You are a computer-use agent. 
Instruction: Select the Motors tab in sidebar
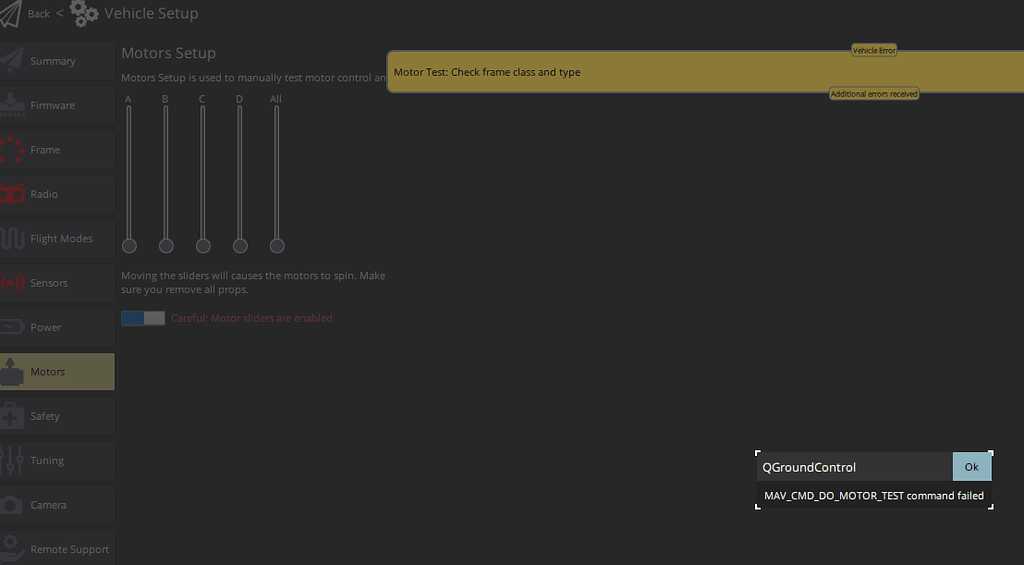pyautogui.click(x=57, y=372)
